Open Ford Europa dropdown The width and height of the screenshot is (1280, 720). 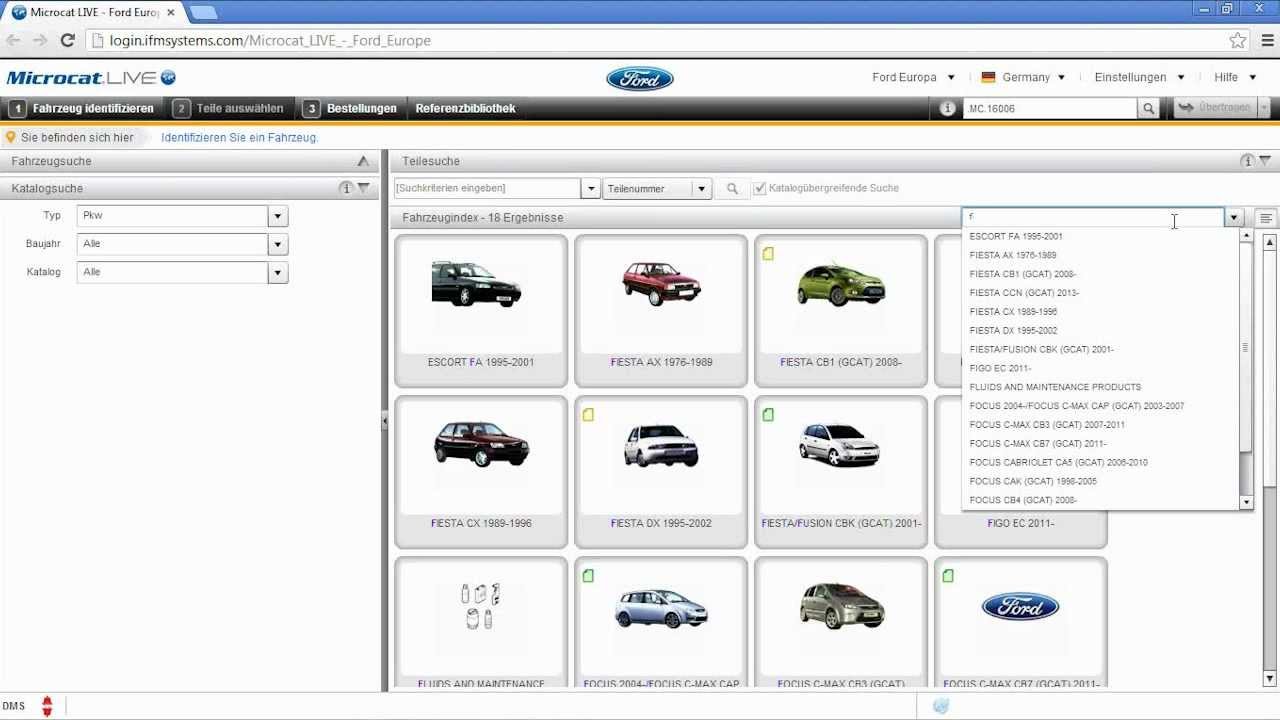(x=913, y=77)
